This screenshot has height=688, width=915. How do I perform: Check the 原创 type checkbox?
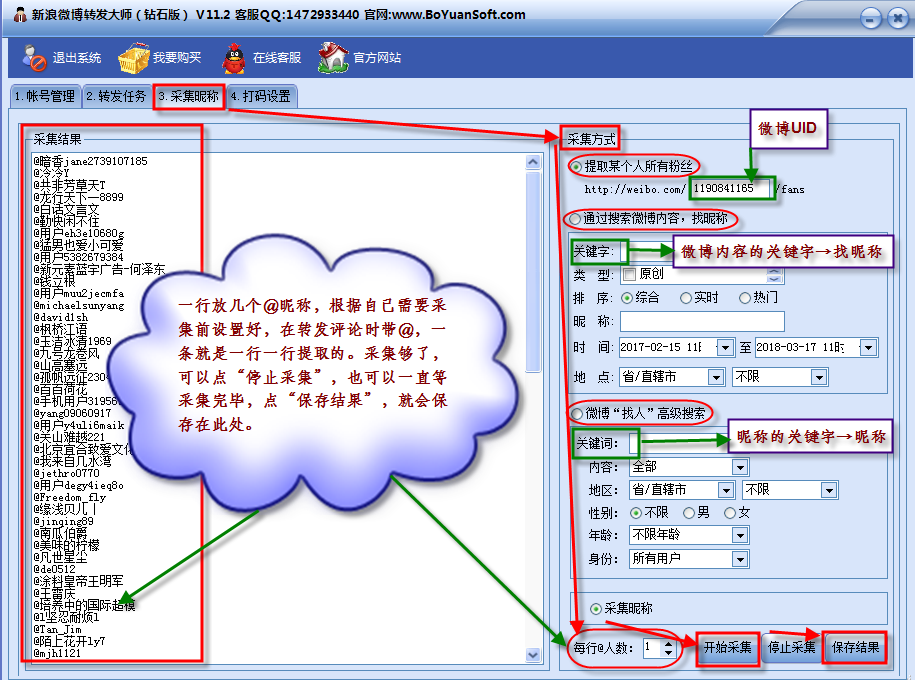click(629, 274)
